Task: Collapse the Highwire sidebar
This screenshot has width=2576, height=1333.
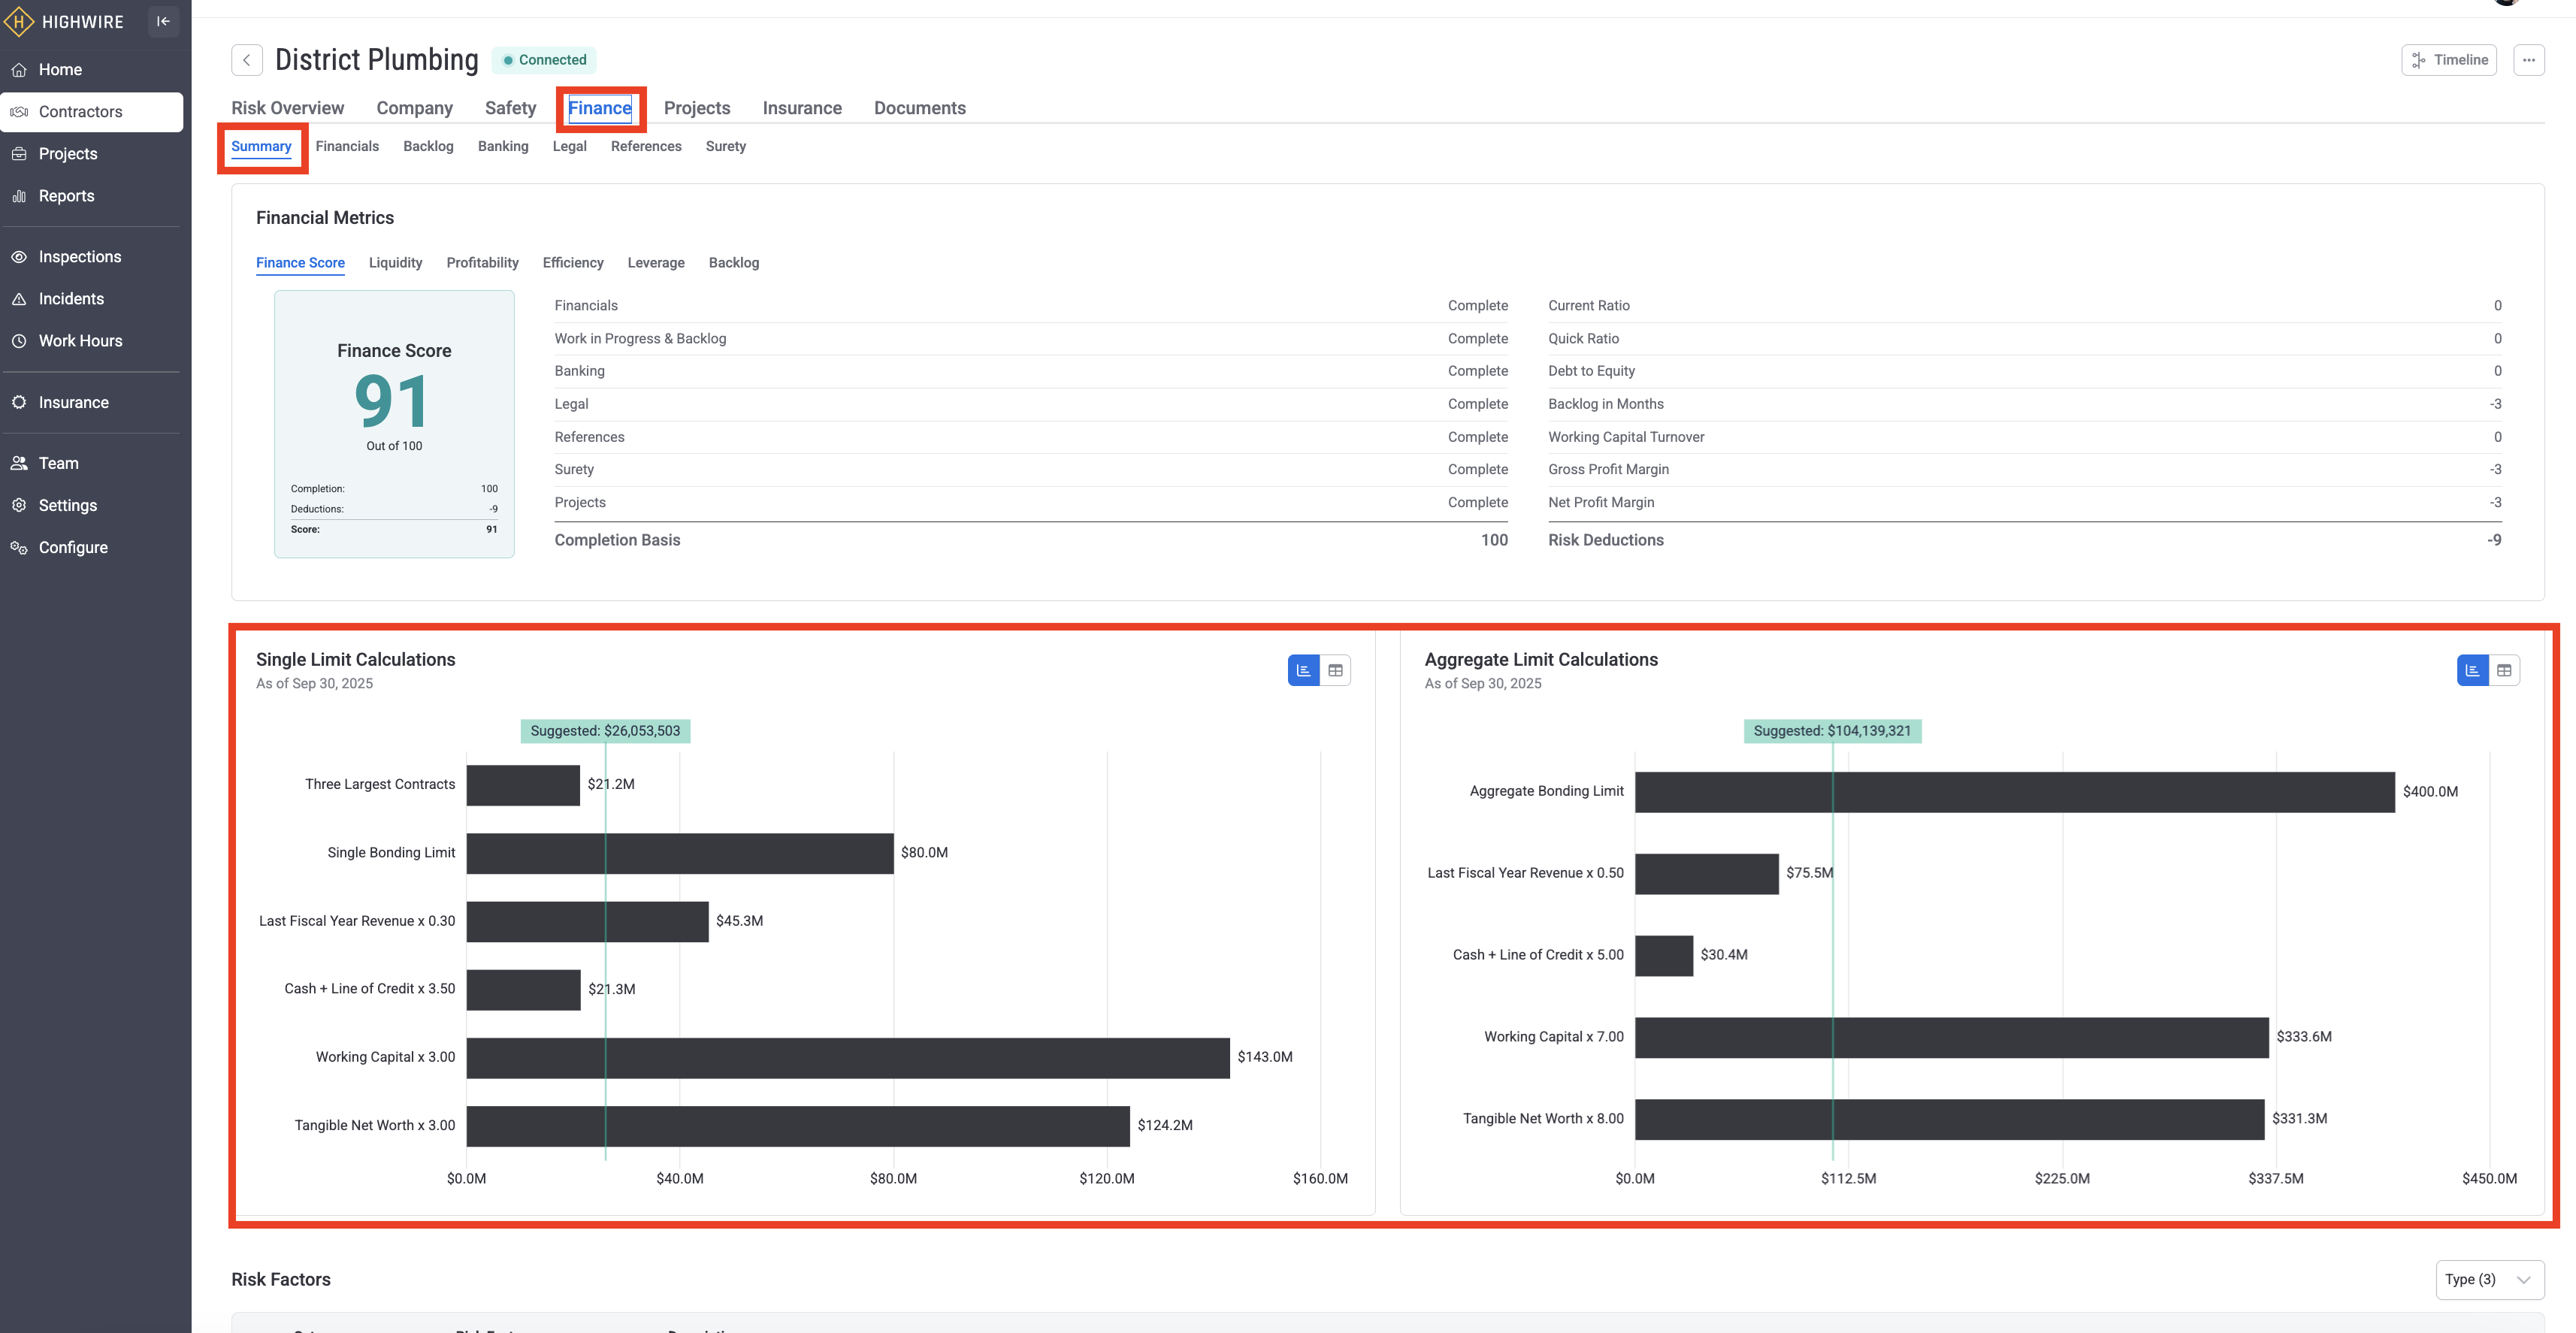Action: click(x=163, y=21)
